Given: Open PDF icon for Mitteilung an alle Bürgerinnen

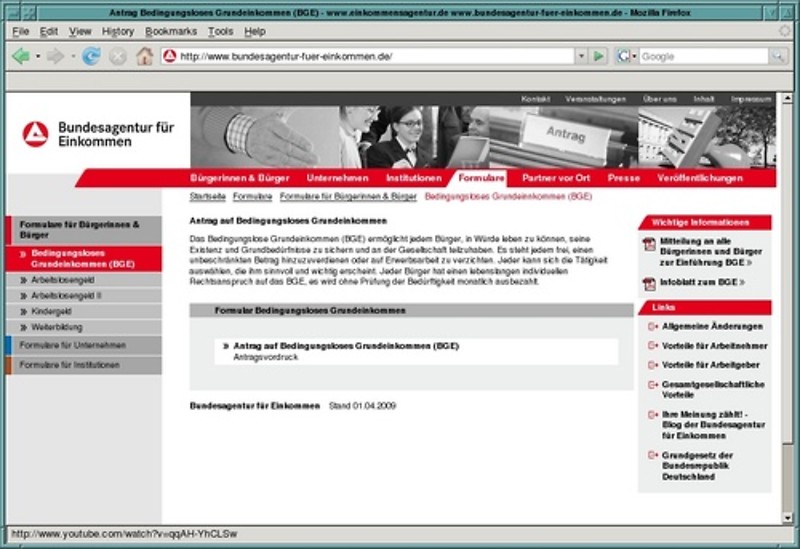Looking at the screenshot, I should [649, 244].
